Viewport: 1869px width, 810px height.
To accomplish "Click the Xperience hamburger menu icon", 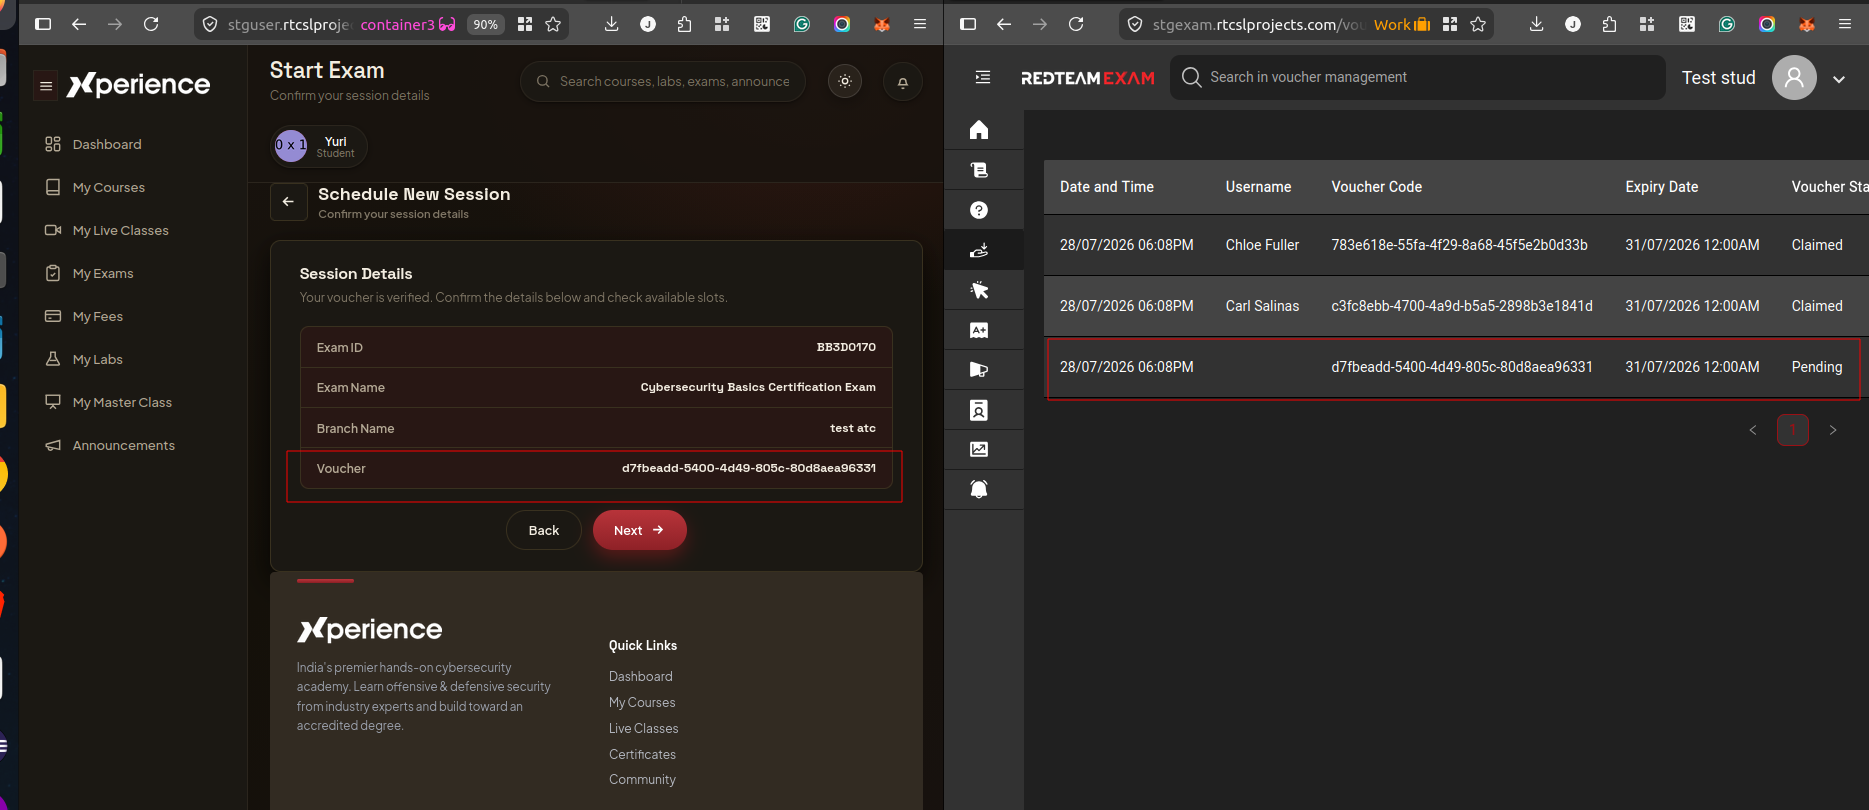I will (x=46, y=86).
